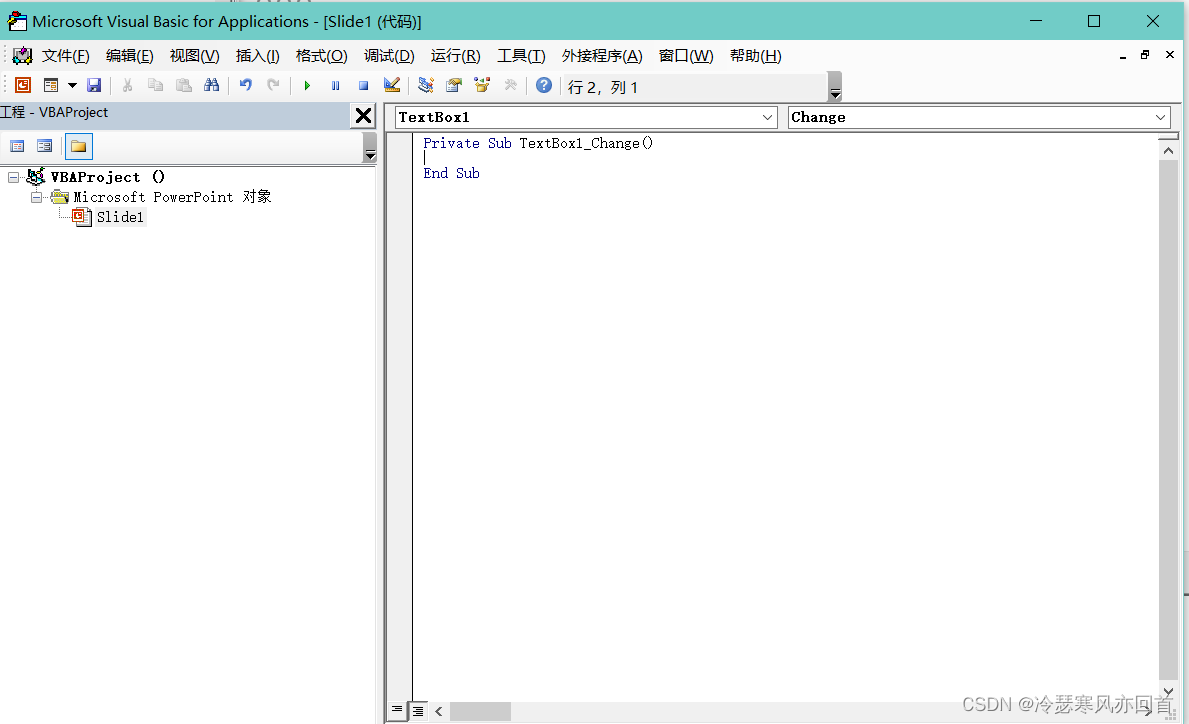Open the Object Browser toolbar icon
1189x724 pixels.
[x=482, y=86]
